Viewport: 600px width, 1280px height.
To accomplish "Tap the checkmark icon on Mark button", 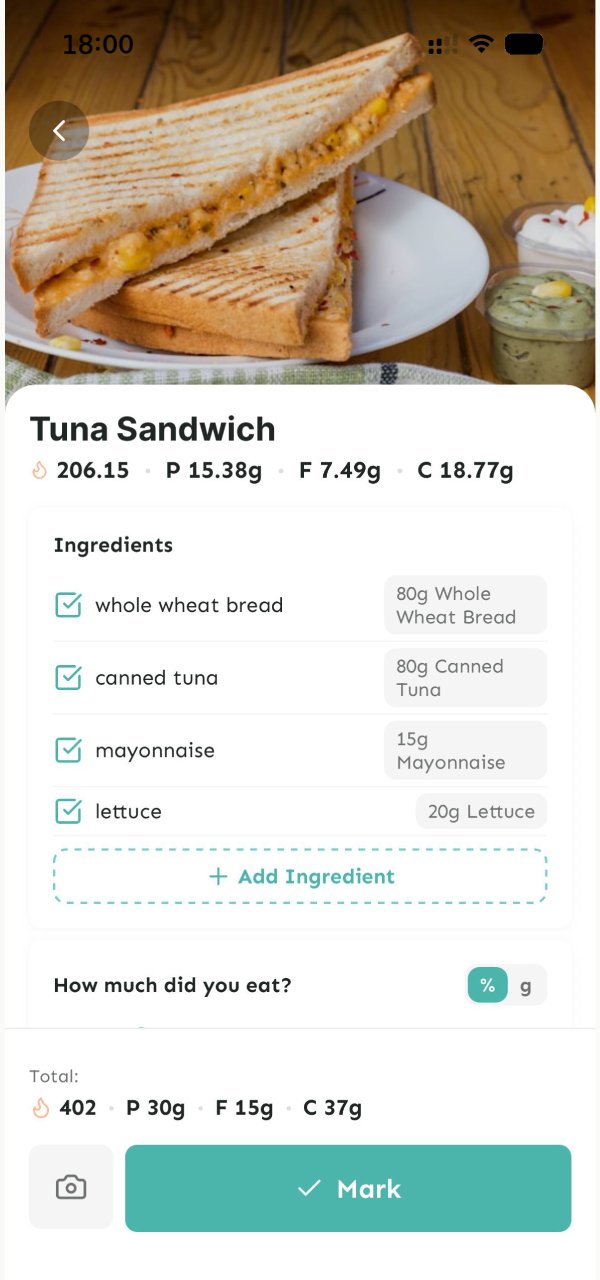I will (x=309, y=1188).
